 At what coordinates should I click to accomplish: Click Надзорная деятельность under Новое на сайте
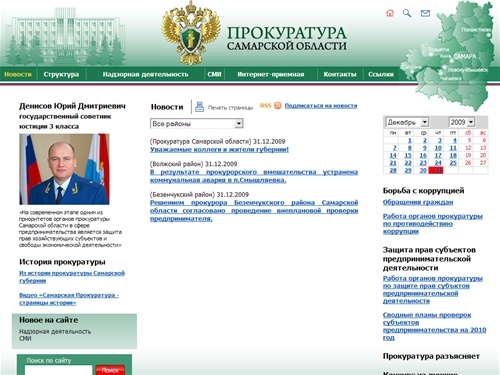(55, 331)
